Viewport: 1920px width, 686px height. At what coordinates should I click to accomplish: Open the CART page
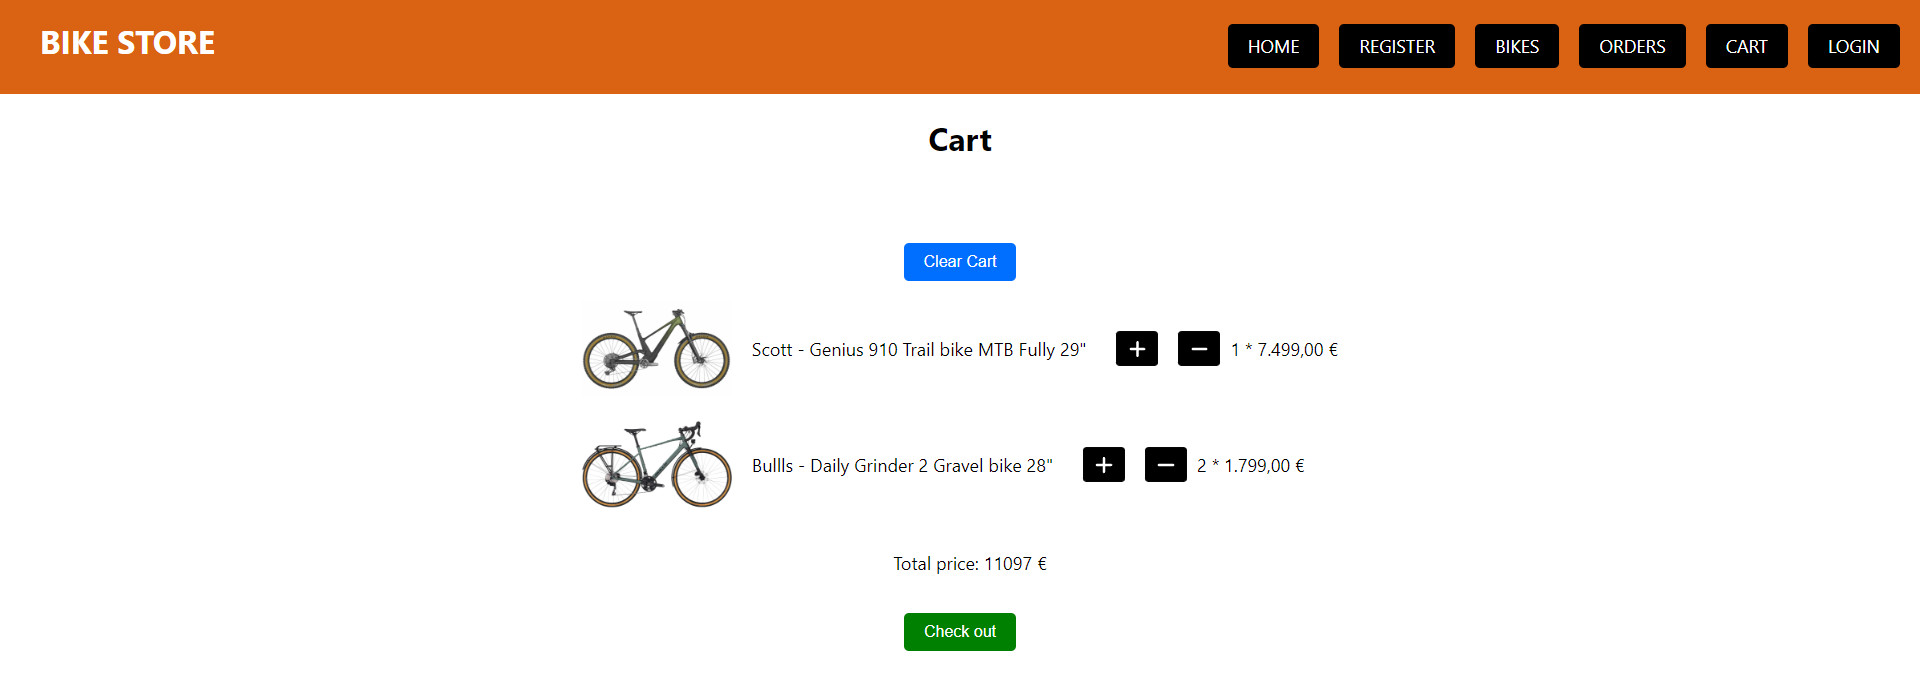1746,46
